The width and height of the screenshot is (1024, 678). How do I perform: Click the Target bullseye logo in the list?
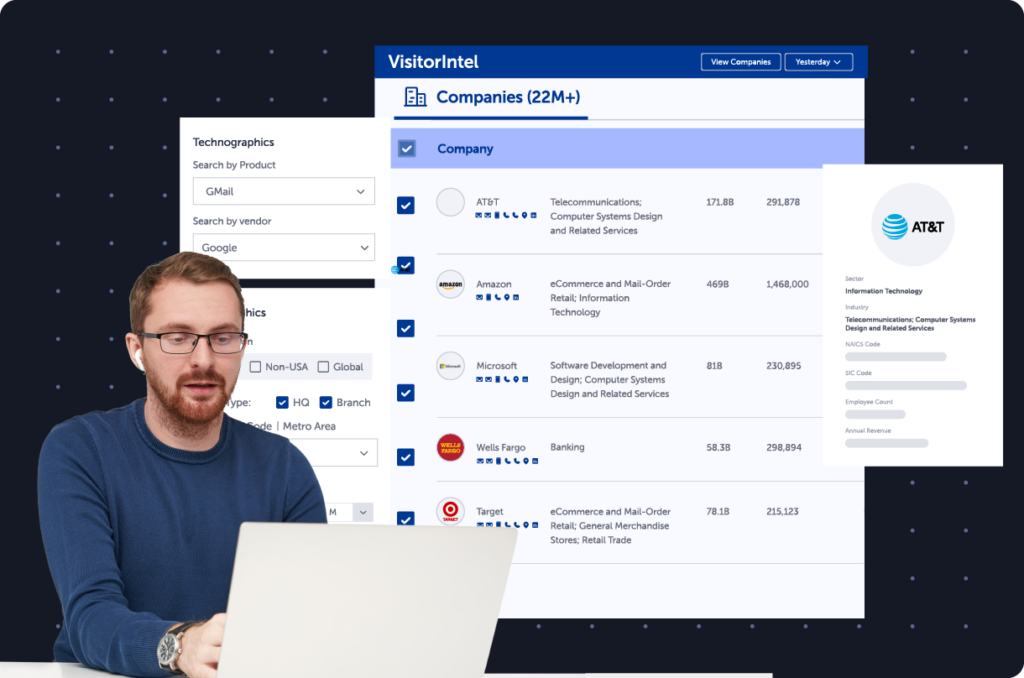(x=450, y=511)
